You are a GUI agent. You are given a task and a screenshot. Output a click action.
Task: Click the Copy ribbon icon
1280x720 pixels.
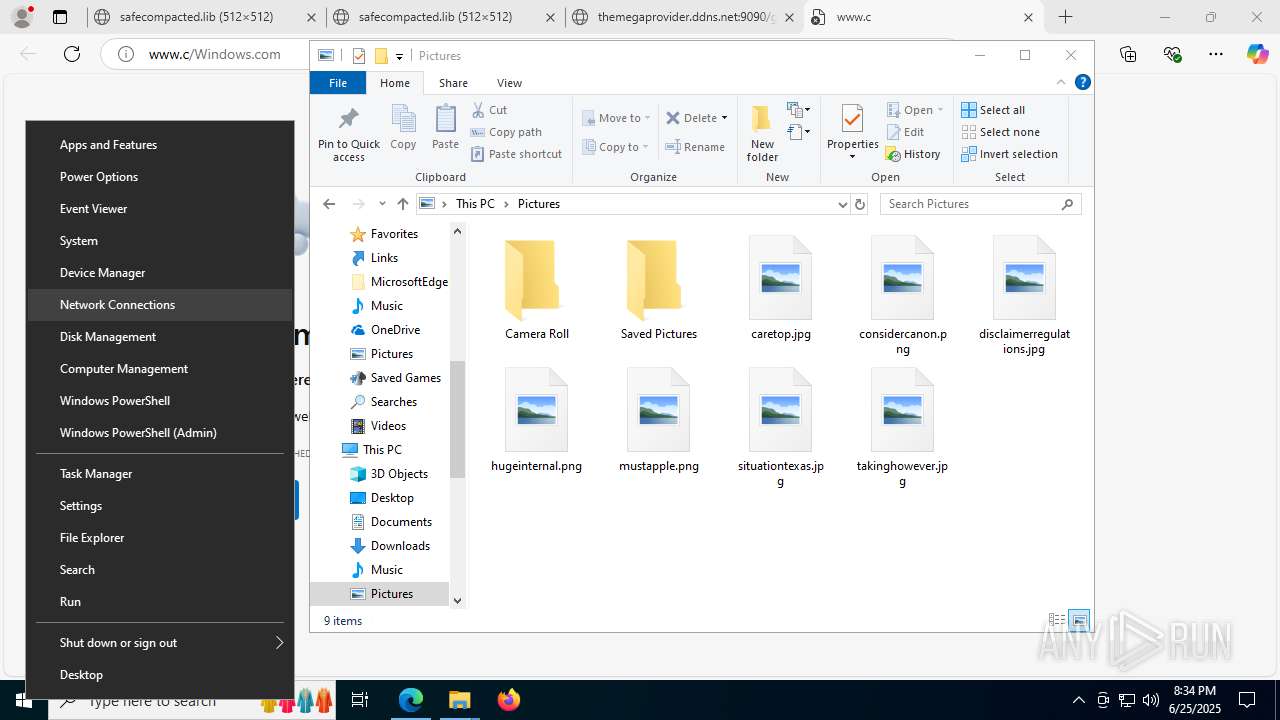point(403,127)
